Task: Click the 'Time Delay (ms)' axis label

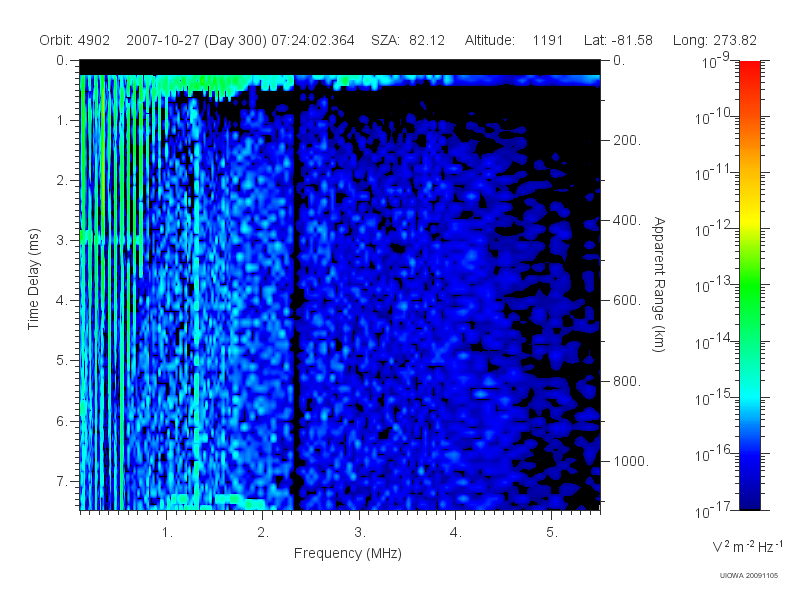Action: (33, 279)
